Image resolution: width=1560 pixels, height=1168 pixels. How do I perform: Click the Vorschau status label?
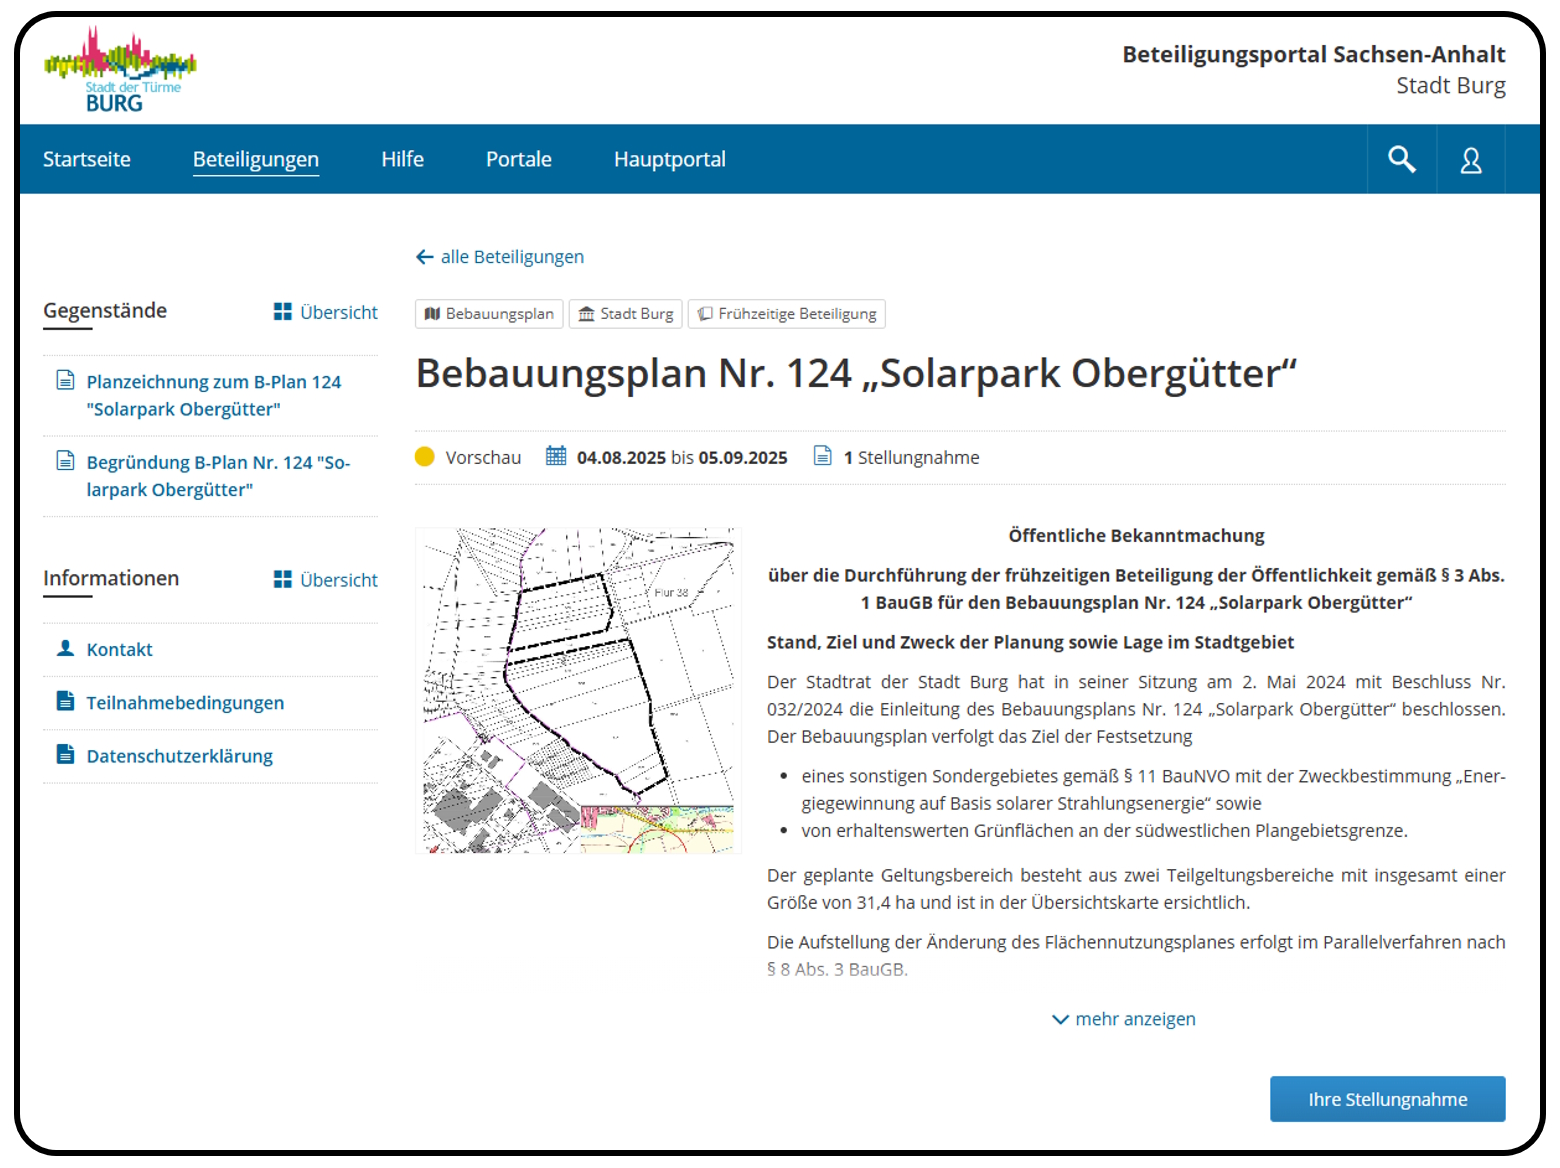pos(483,458)
